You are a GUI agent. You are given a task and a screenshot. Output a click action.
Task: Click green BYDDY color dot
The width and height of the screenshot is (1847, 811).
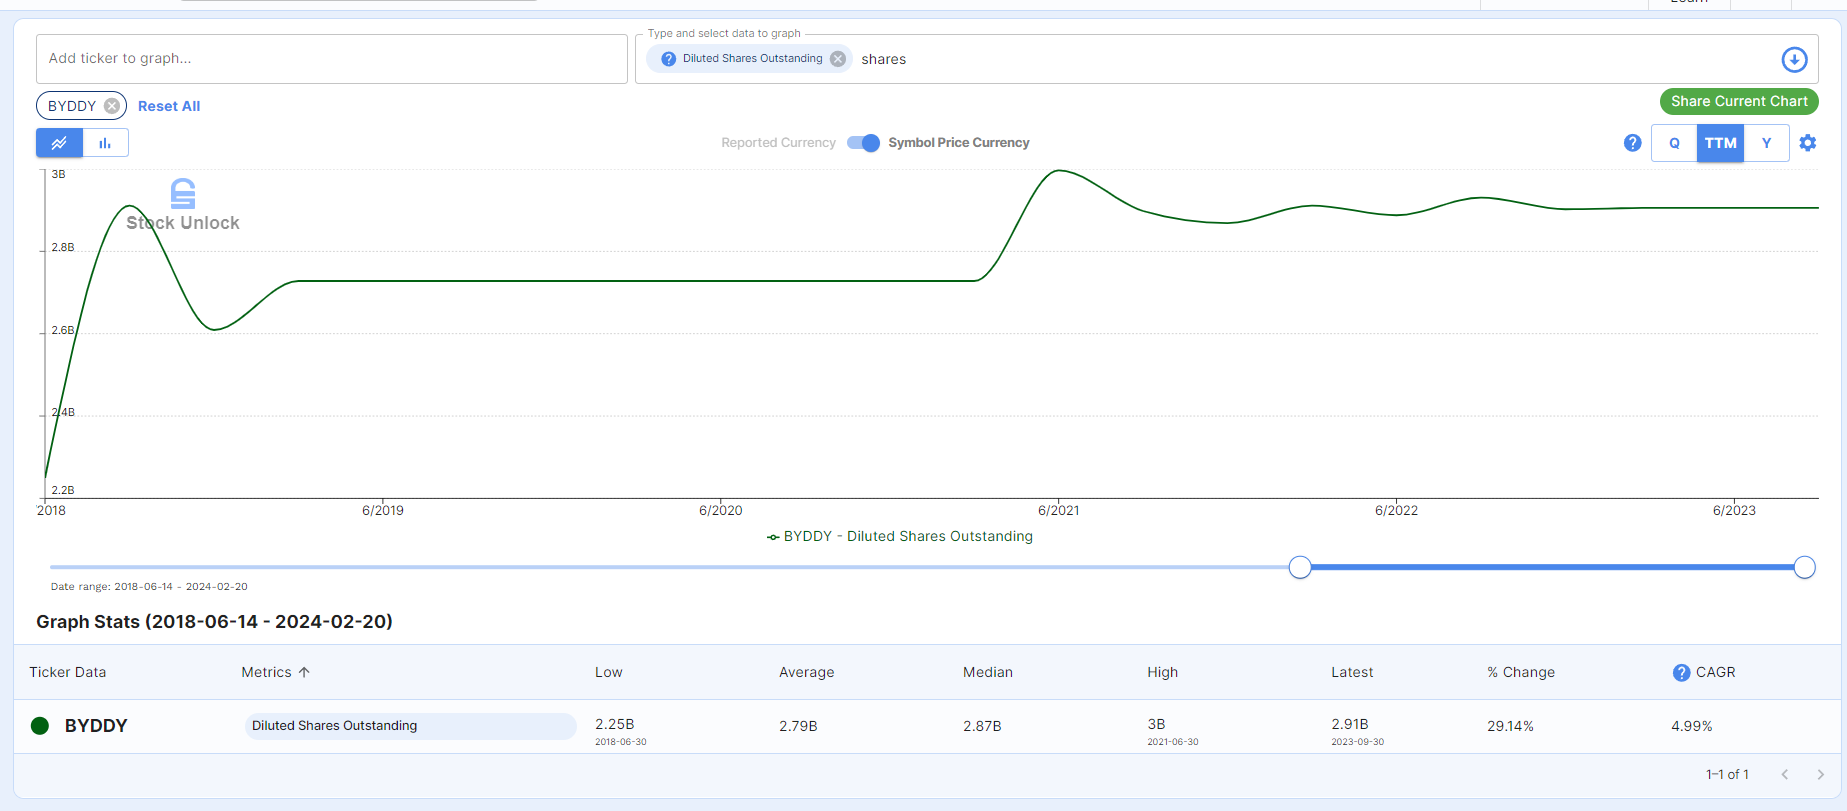click(x=40, y=726)
